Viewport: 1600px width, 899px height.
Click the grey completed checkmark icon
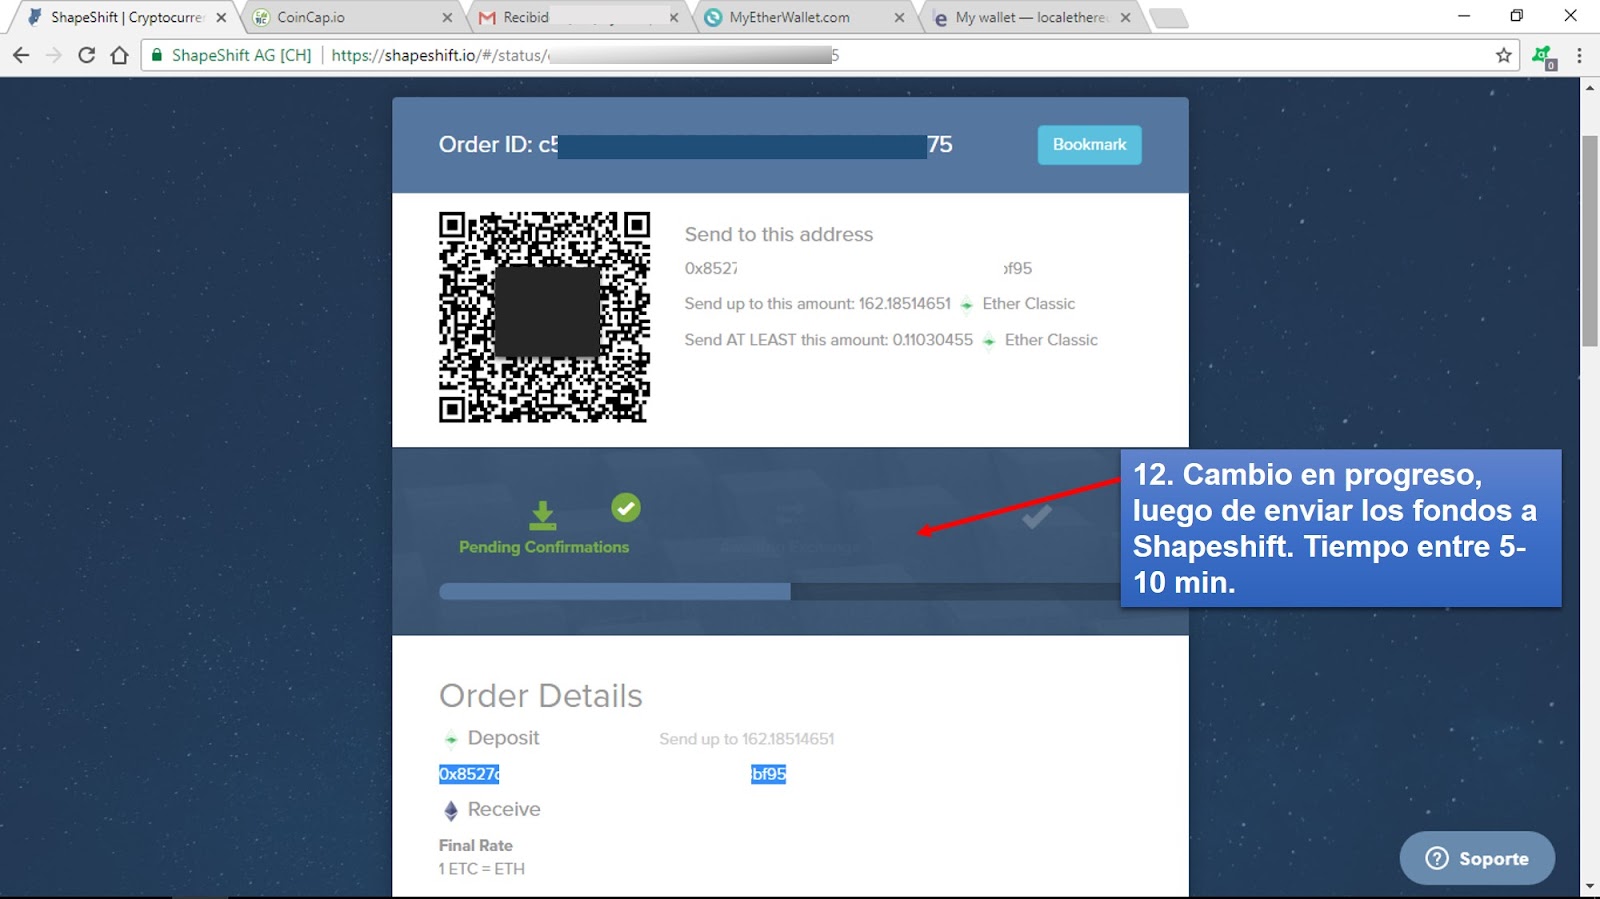point(1036,516)
